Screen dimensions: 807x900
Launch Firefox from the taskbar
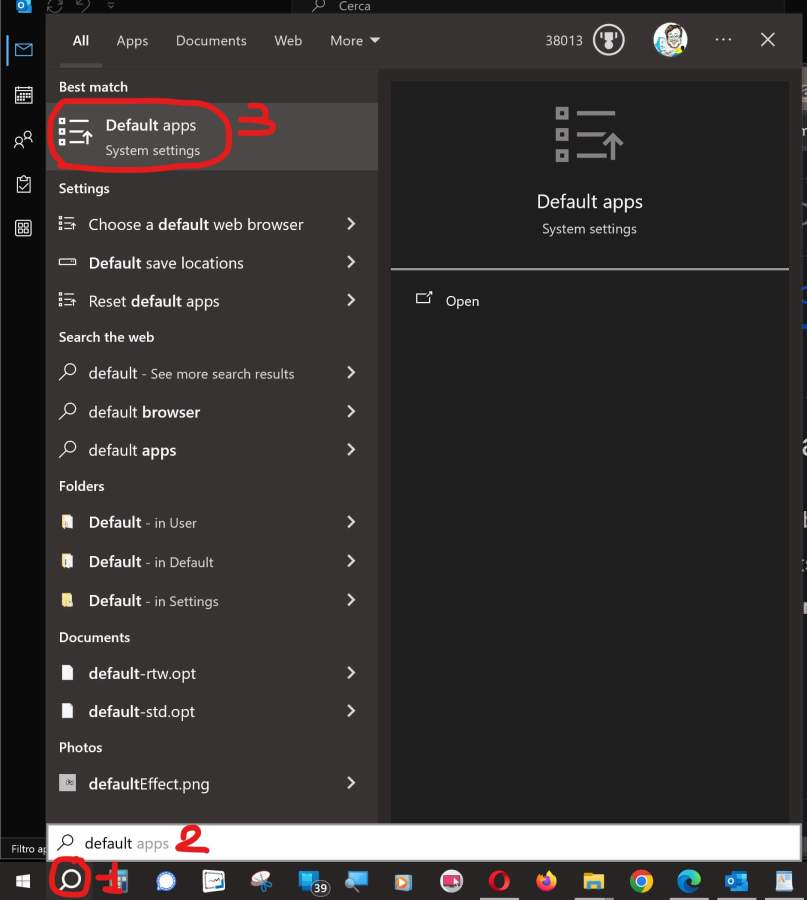(546, 881)
